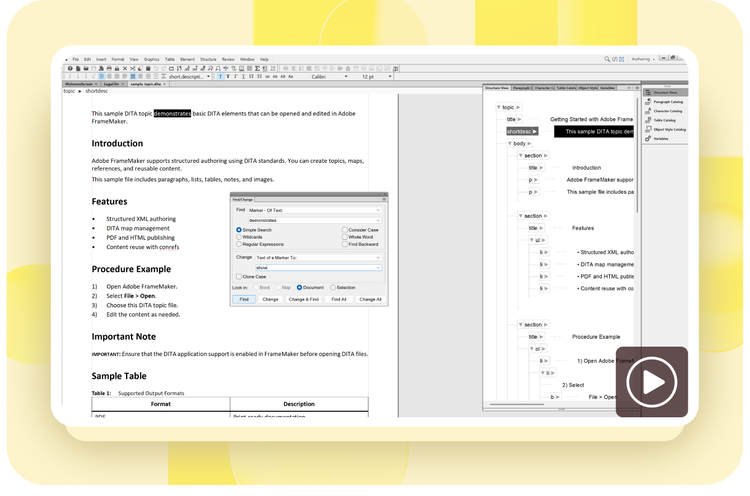Switch to the WelcomeScreen document tab
Image resolution: width=750 pixels, height=496 pixels.
tap(81, 84)
